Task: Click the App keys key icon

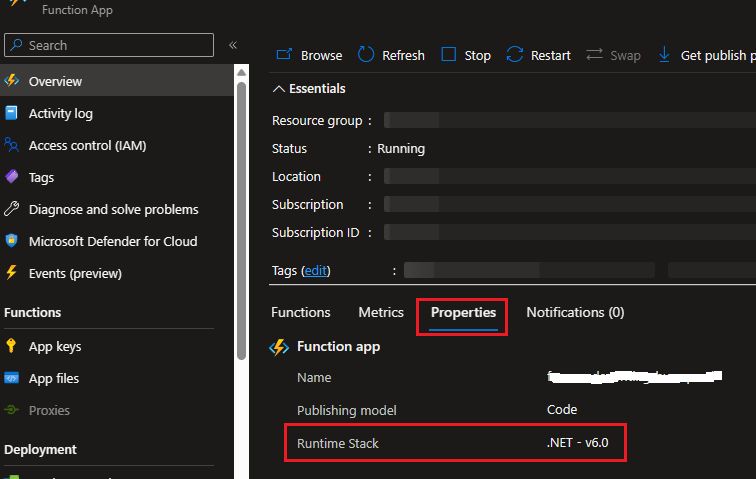Action: point(11,345)
